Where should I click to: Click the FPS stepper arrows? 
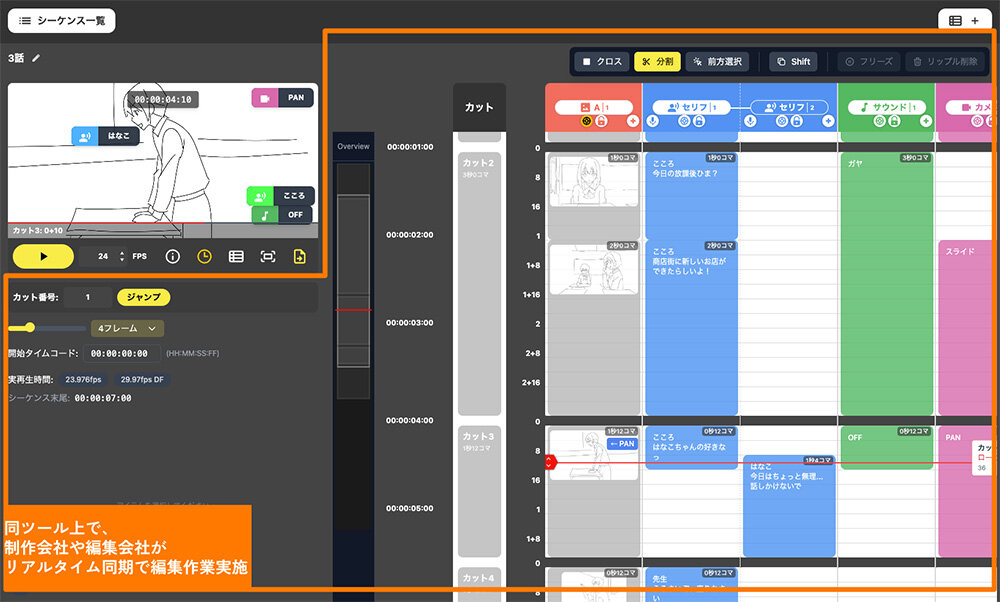122,256
